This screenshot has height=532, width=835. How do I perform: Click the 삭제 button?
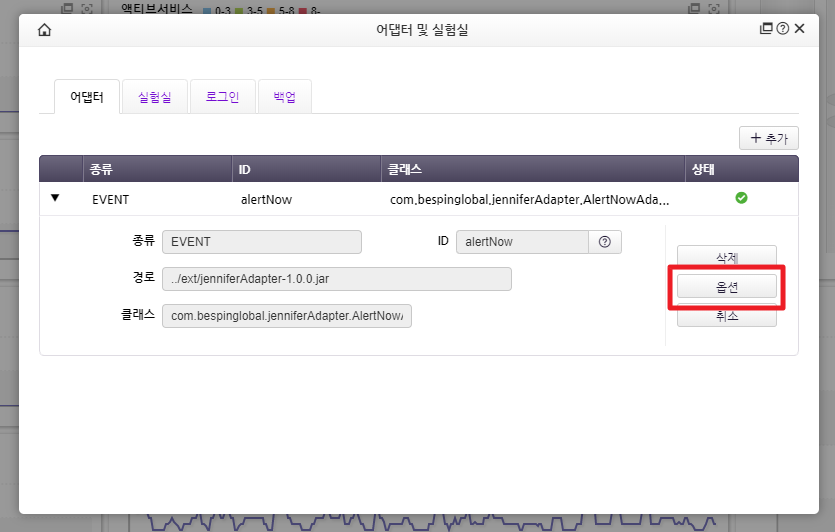click(726, 257)
